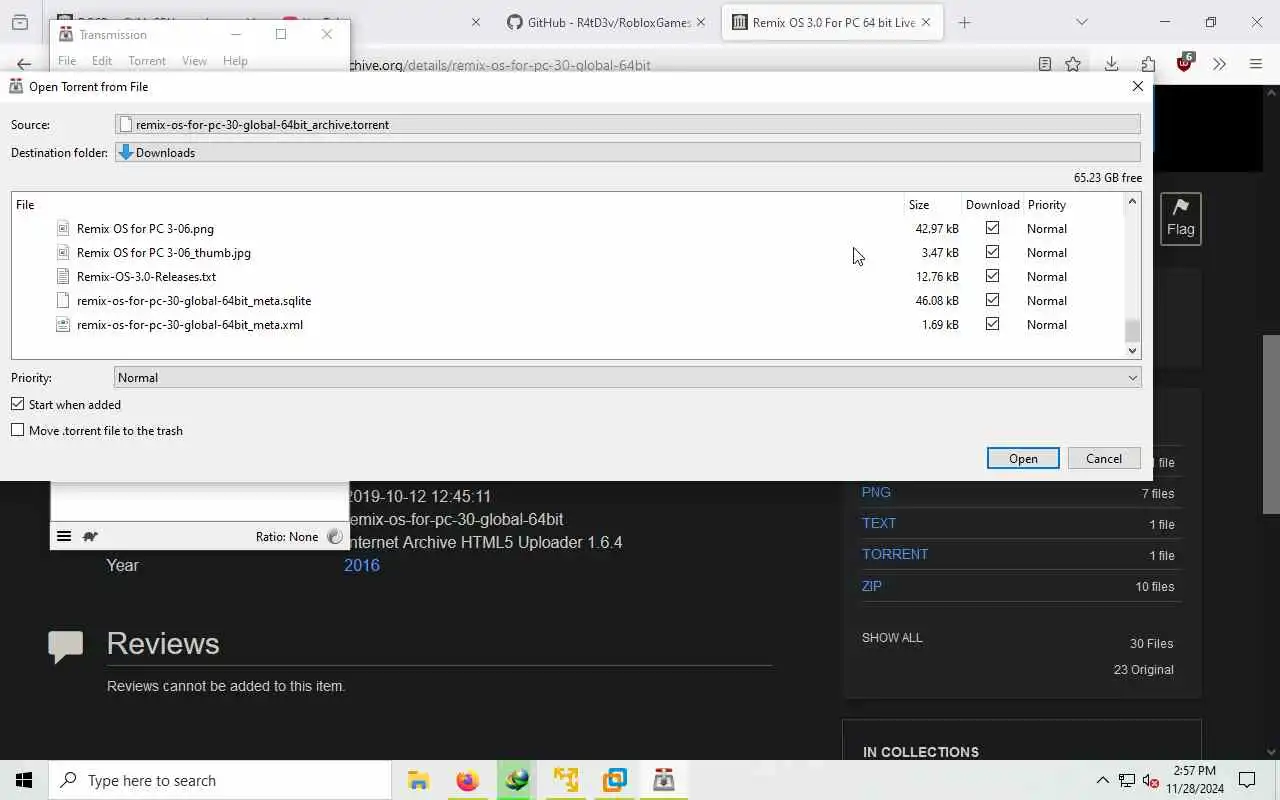Viewport: 1280px width, 800px height.
Task: Click the uBlock Origin shield icon
Action: 1185,63
